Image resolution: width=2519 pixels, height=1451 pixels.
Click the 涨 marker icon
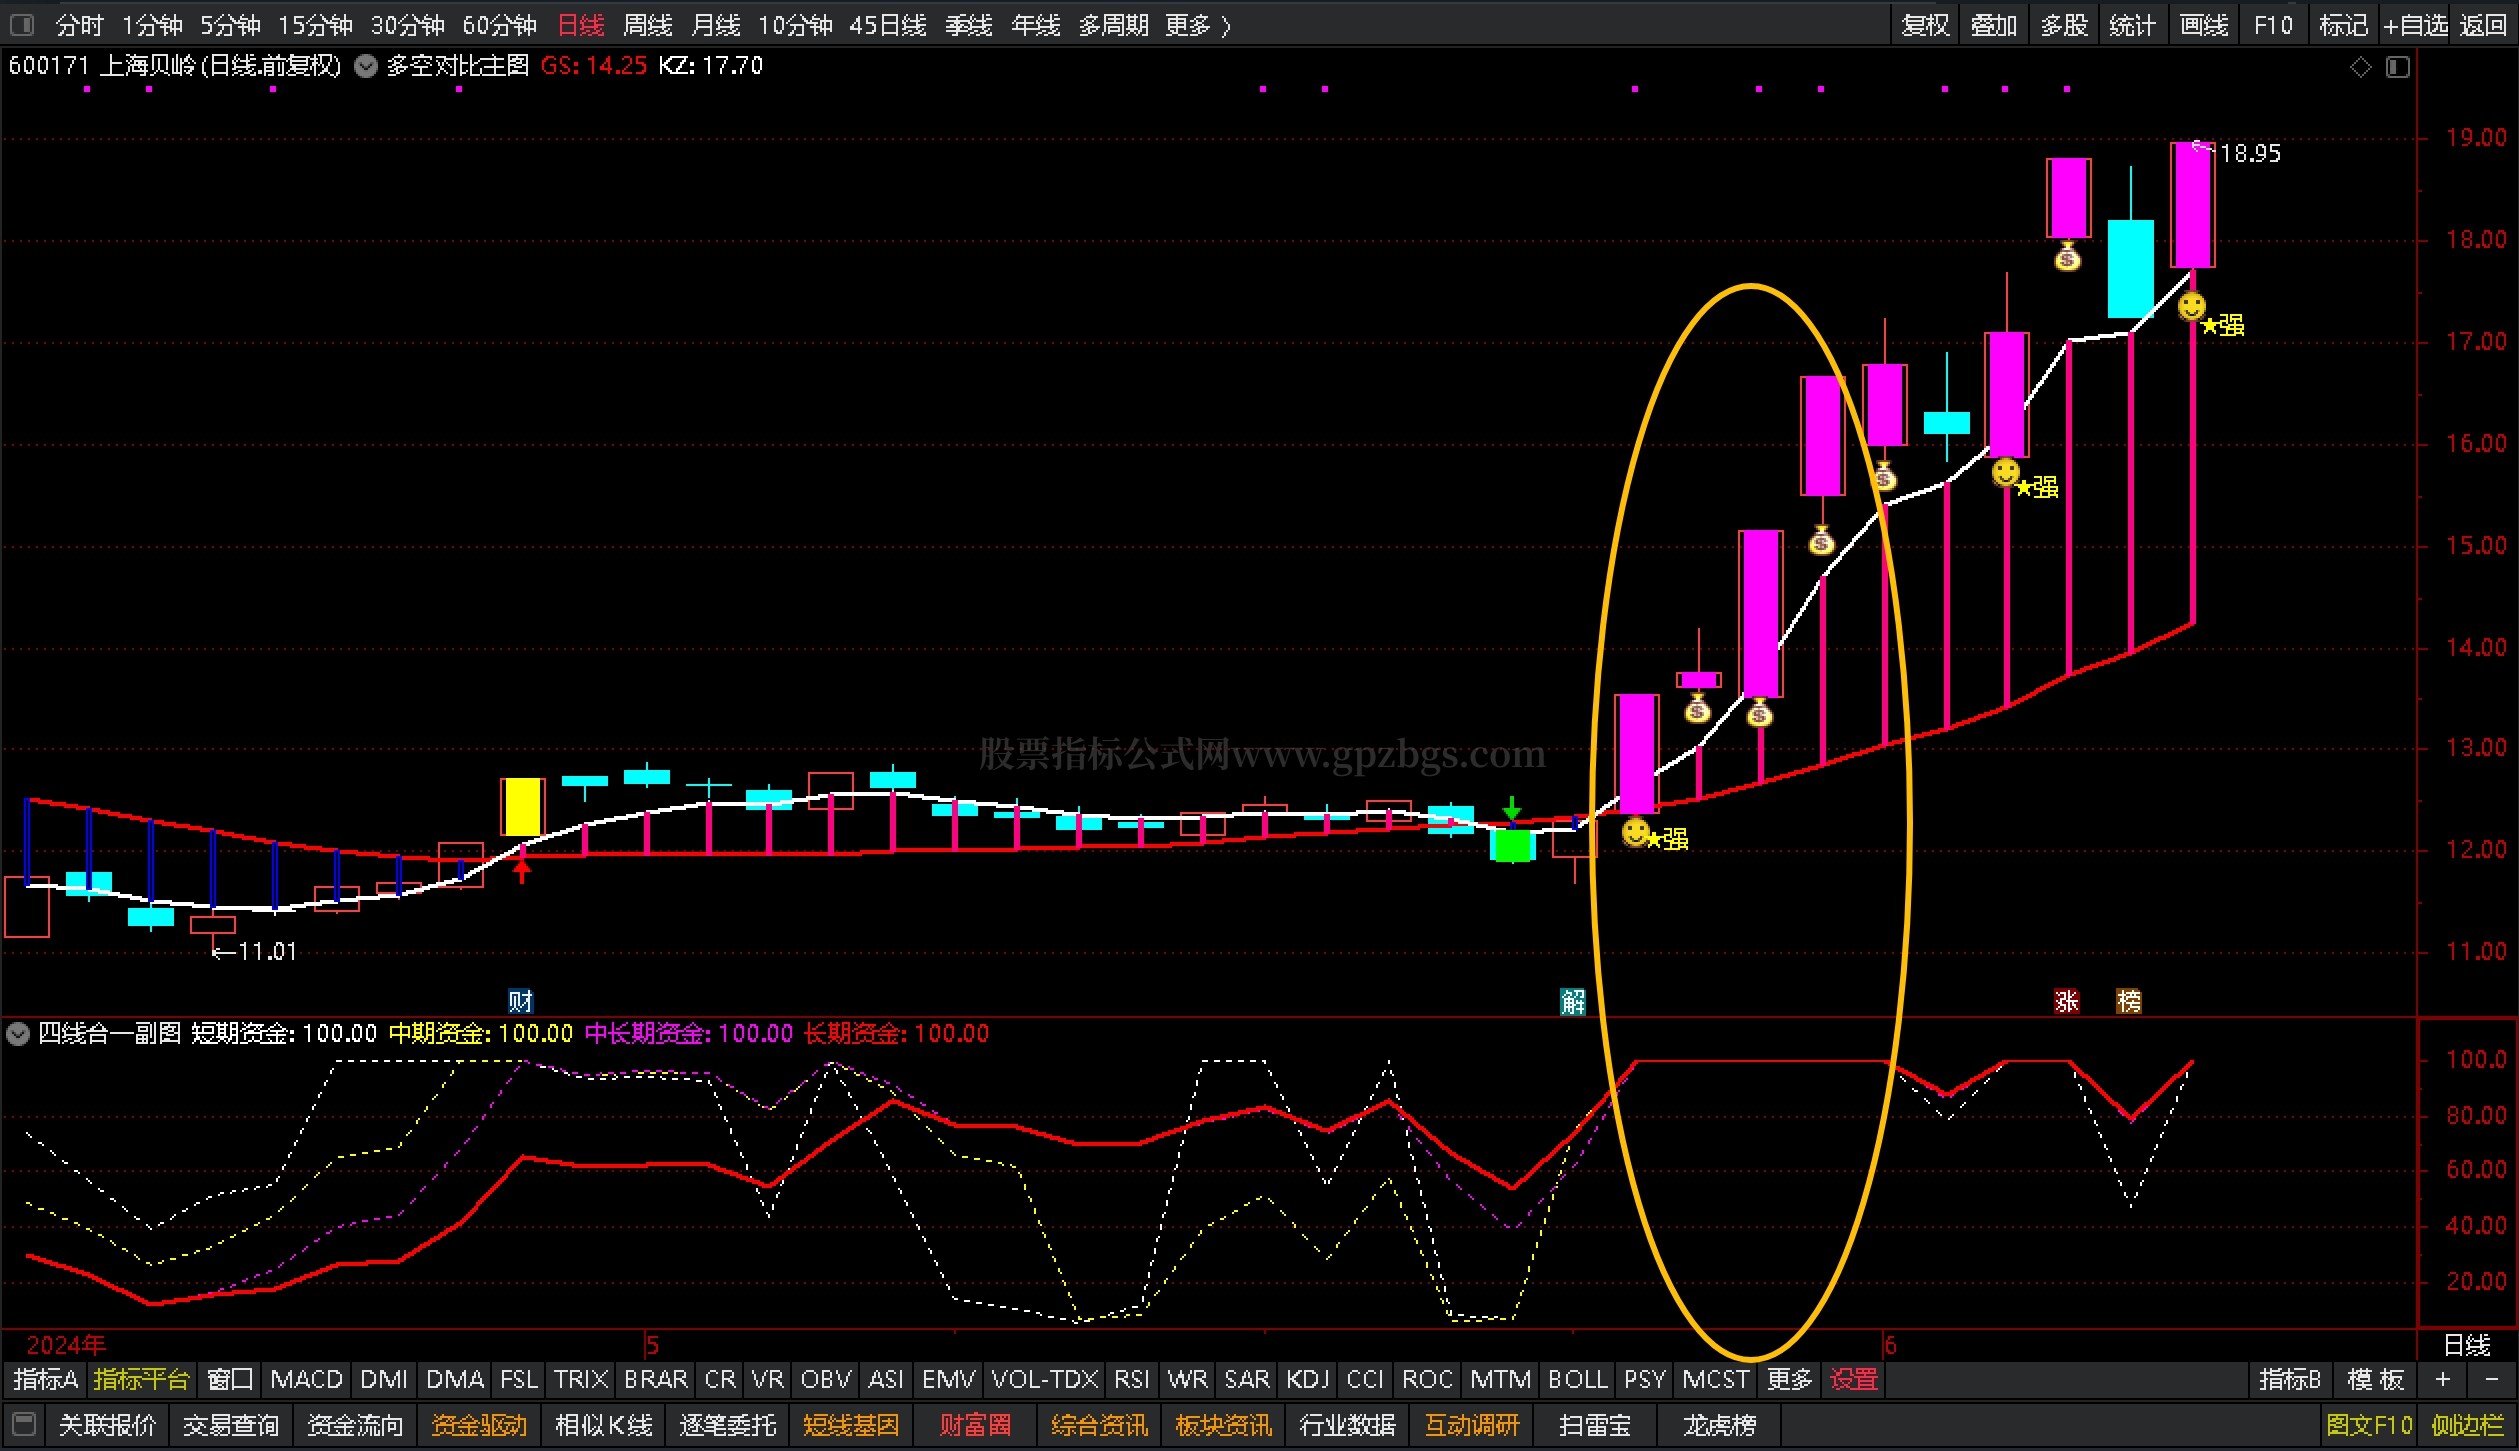(2067, 1001)
